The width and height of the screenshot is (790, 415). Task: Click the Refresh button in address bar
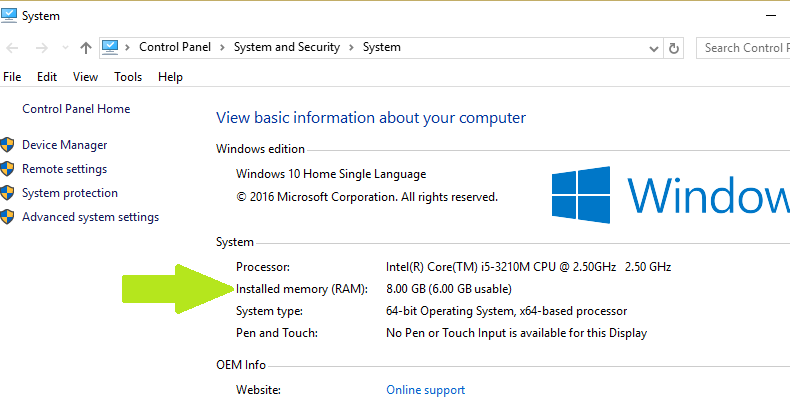(674, 48)
